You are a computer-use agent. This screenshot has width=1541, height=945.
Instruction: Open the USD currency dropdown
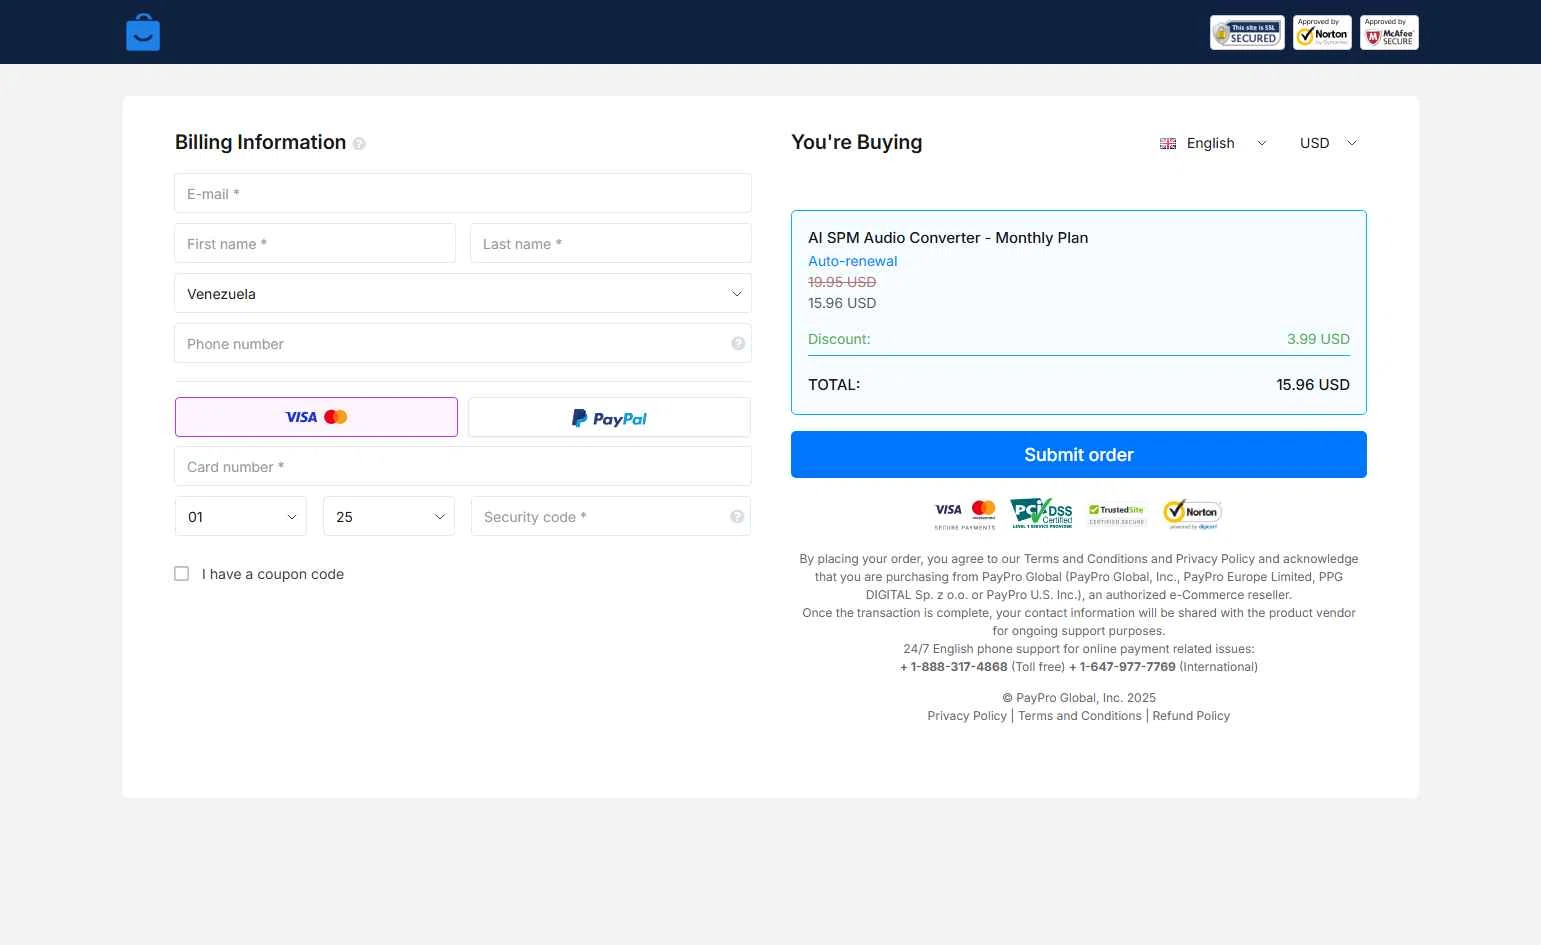point(1329,143)
